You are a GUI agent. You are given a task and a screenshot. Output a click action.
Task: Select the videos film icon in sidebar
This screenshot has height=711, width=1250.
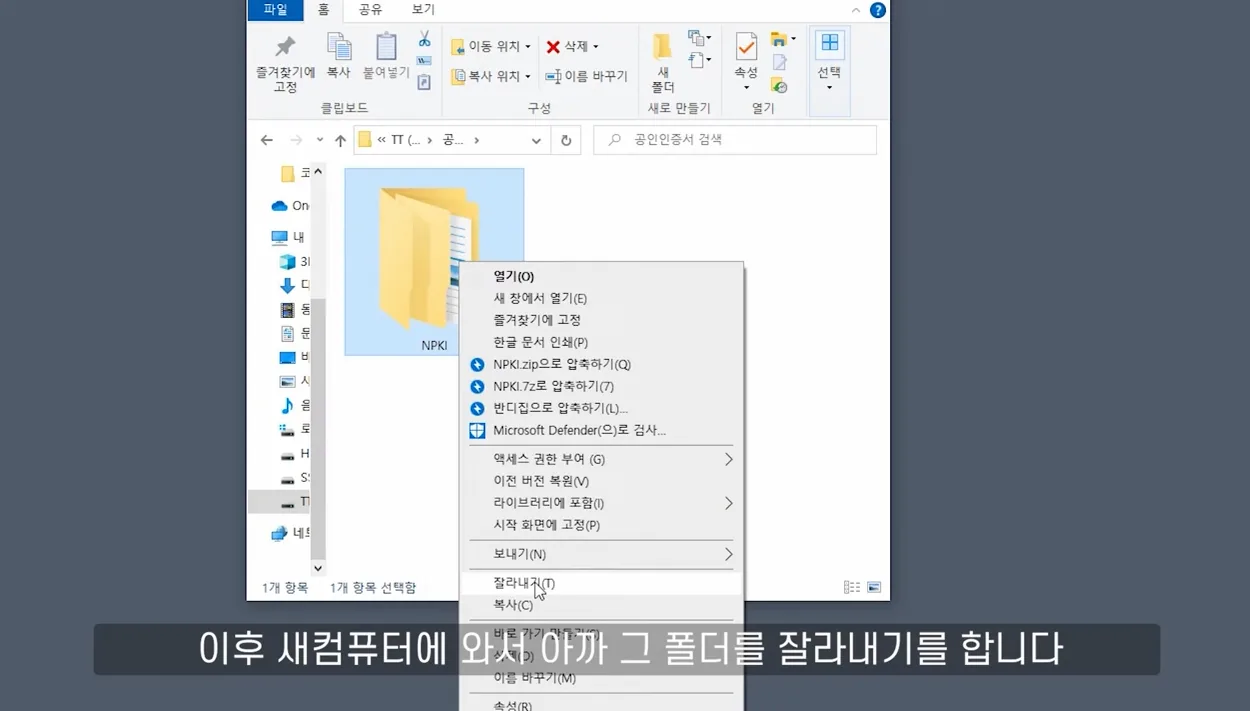[x=288, y=310]
